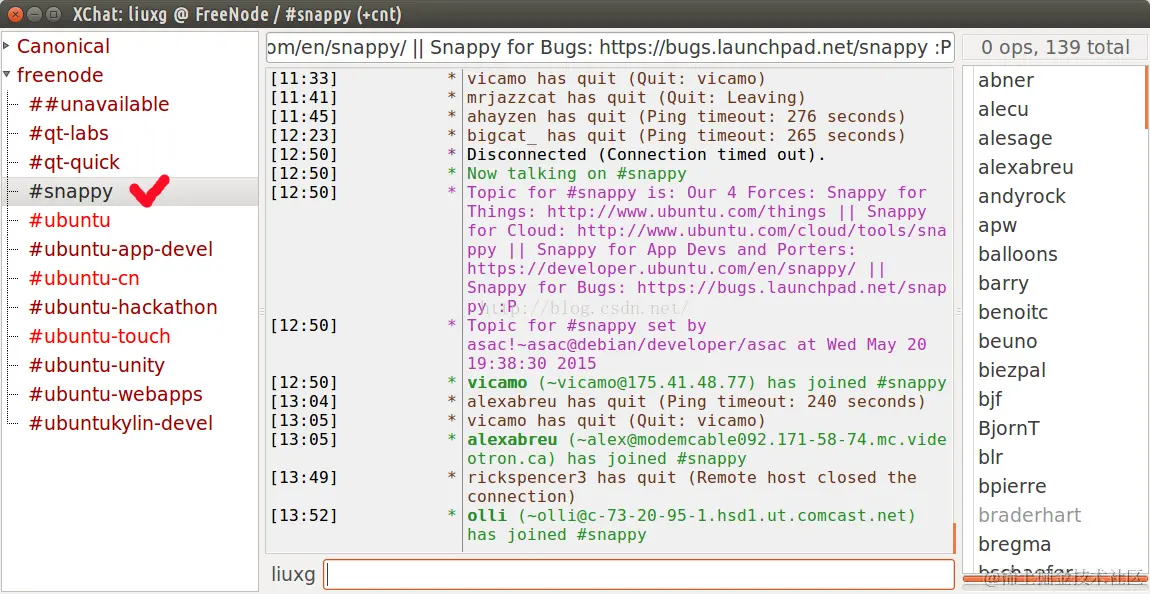Viewport: 1150px width, 594px height.
Task: Select user alecu in user list
Action: click(x=1003, y=109)
